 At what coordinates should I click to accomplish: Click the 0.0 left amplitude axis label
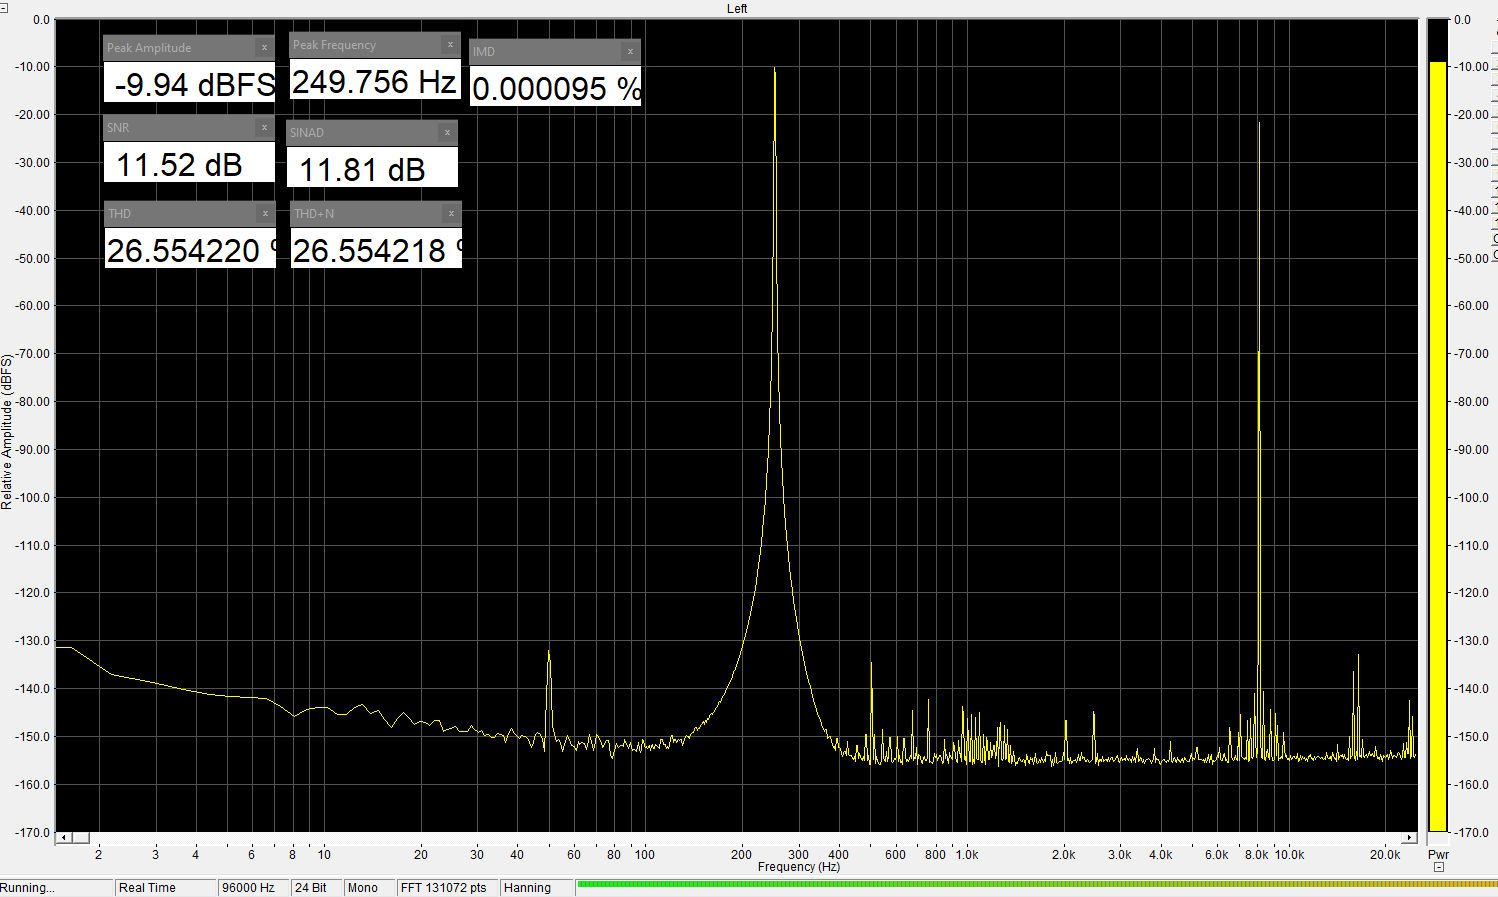pyautogui.click(x=41, y=19)
